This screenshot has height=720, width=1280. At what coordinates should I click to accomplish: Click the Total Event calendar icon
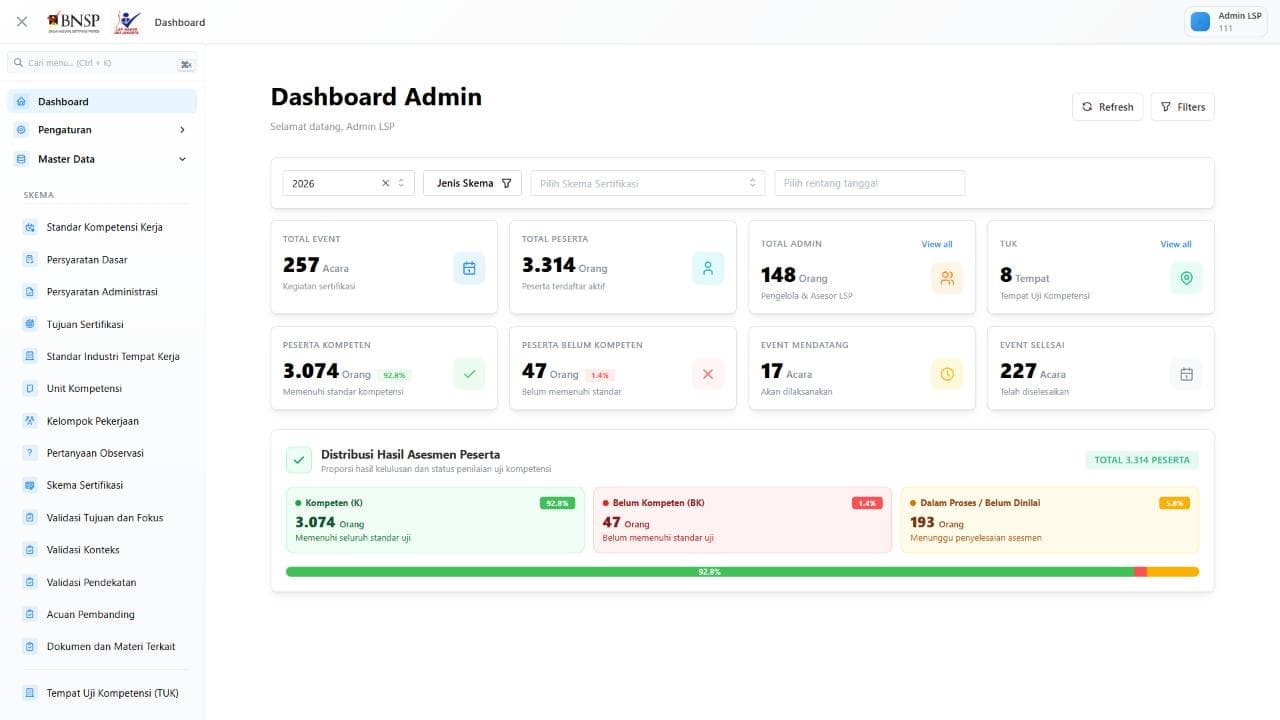click(469, 268)
